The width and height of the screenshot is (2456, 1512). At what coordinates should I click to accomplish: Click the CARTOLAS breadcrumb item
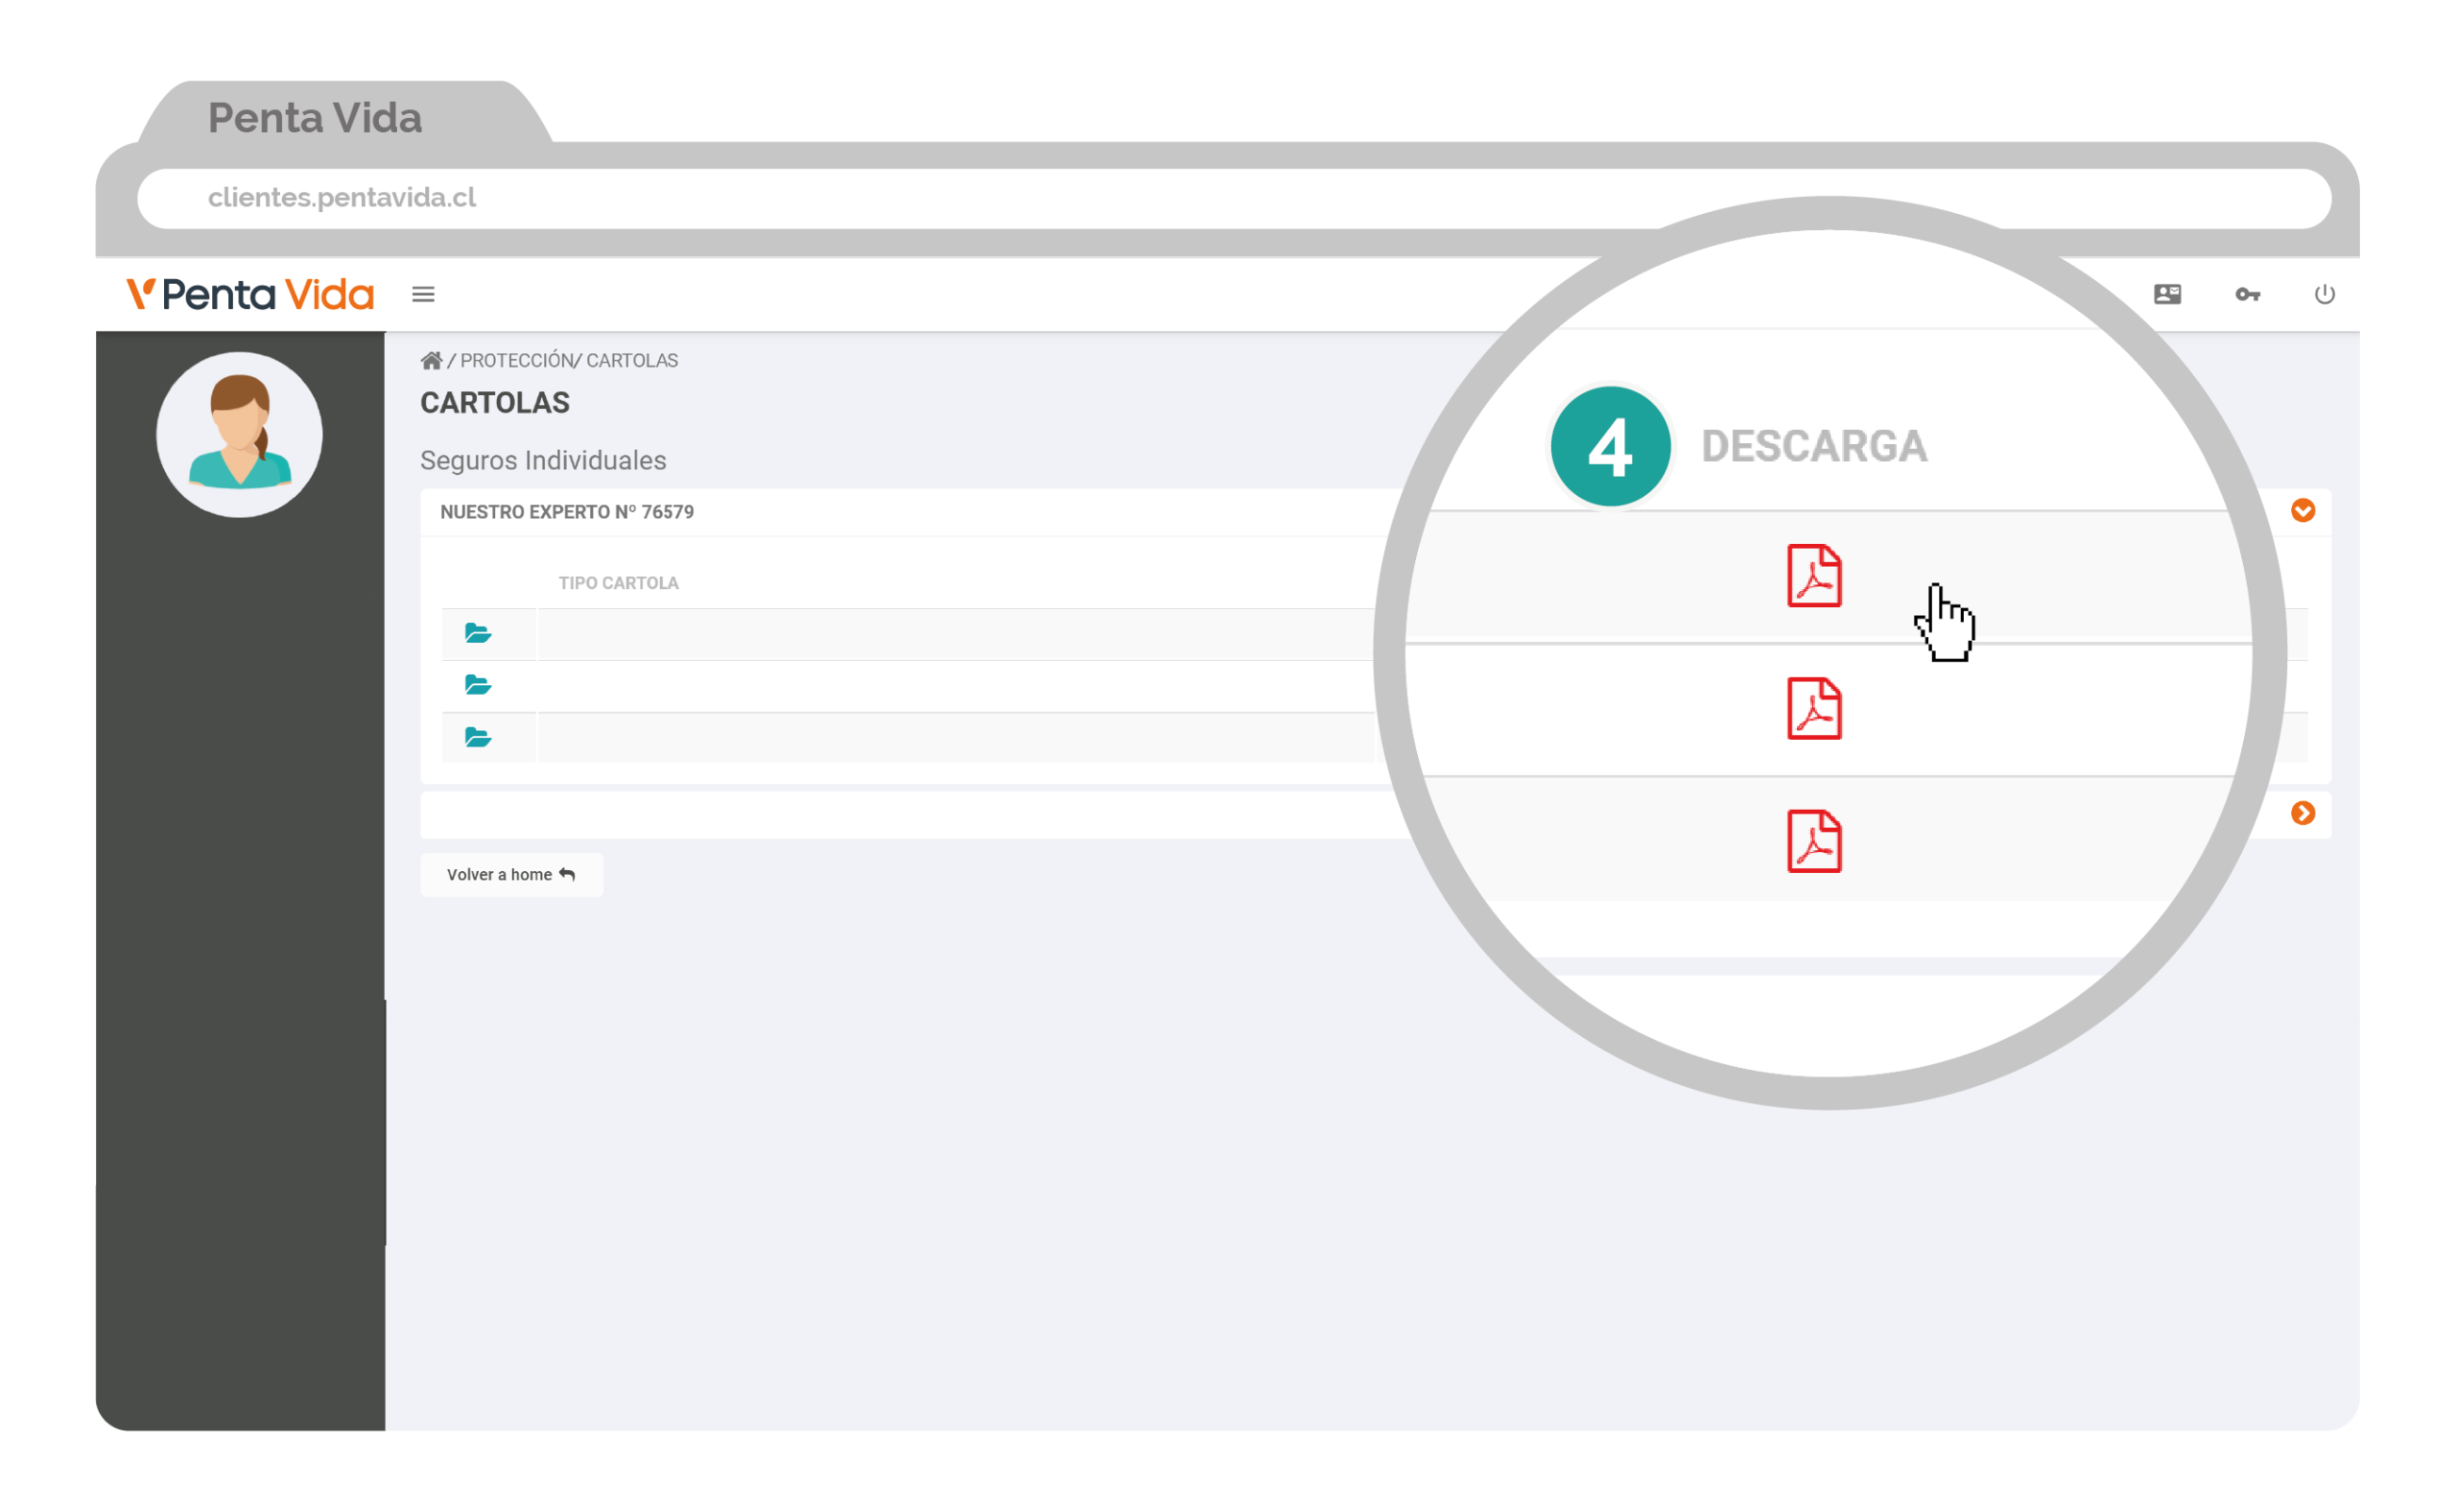[x=632, y=361]
